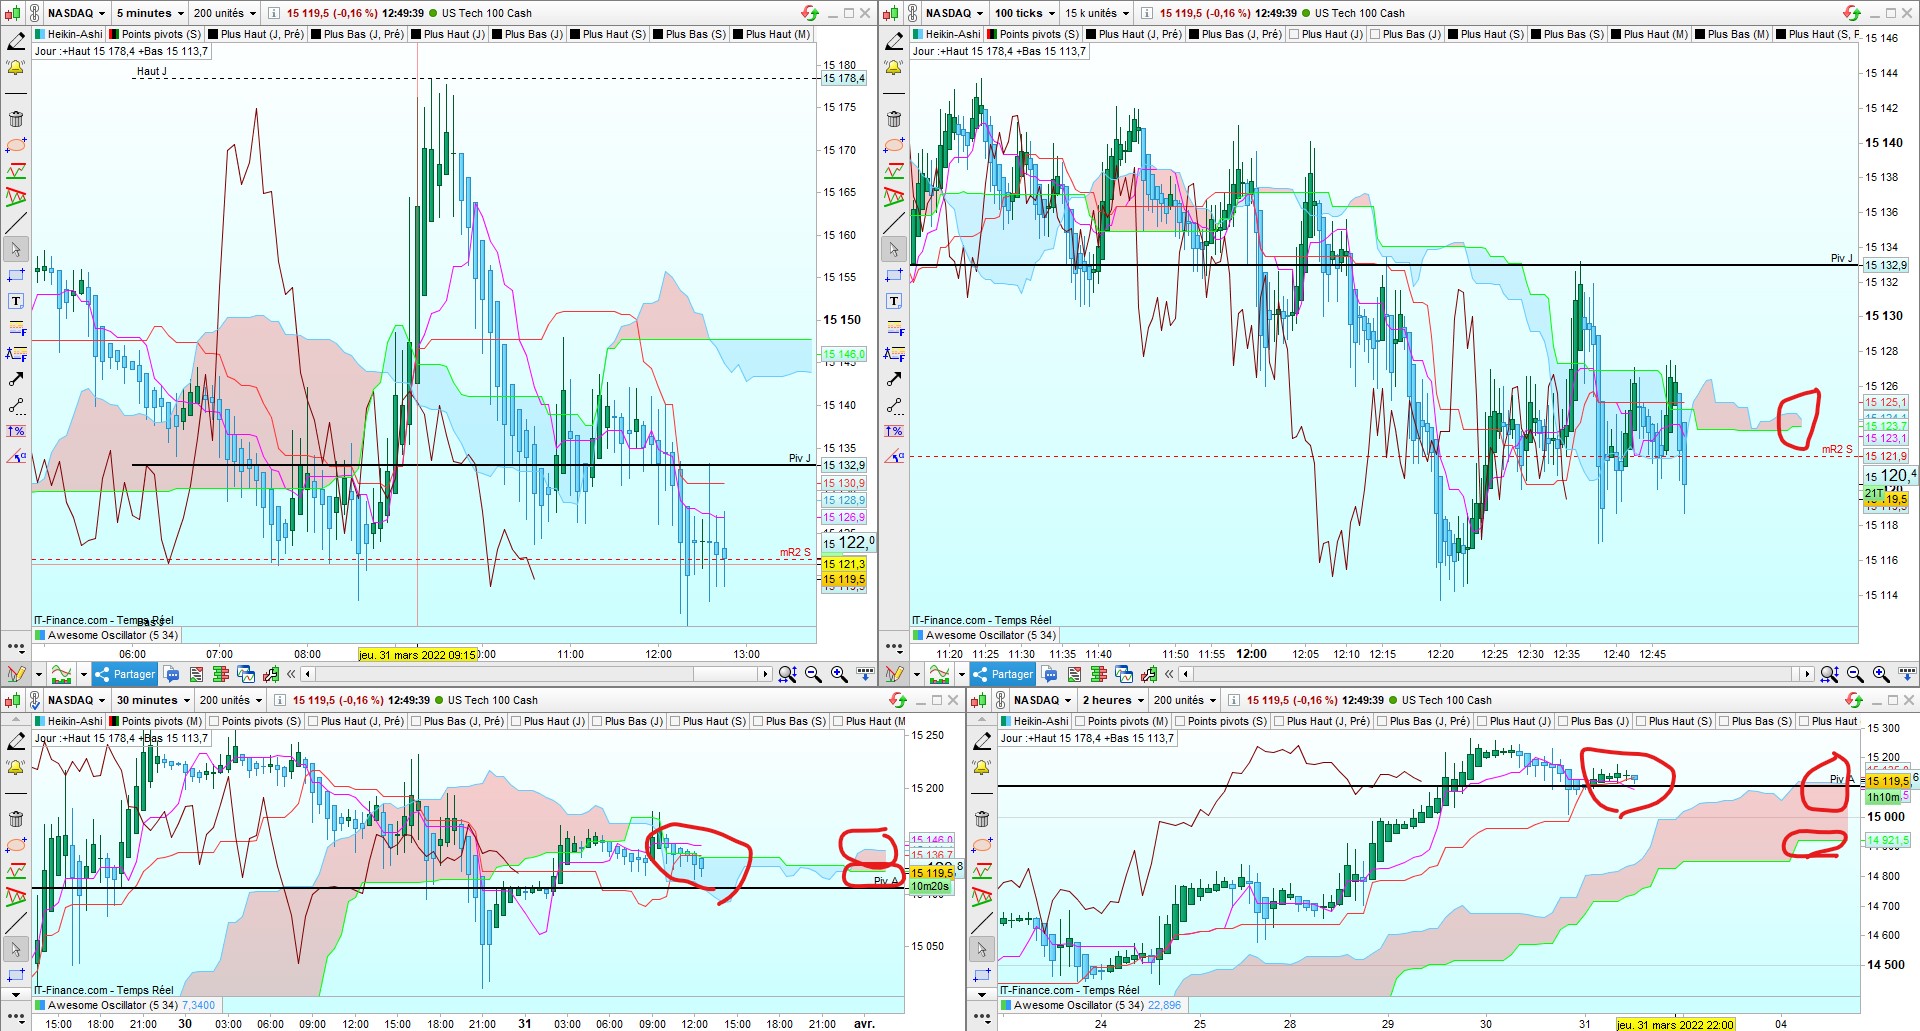Viewport: 1920px width, 1031px height.
Task: Click the three-dots button below 5 minutes chart tools
Action: pyautogui.click(x=16, y=647)
